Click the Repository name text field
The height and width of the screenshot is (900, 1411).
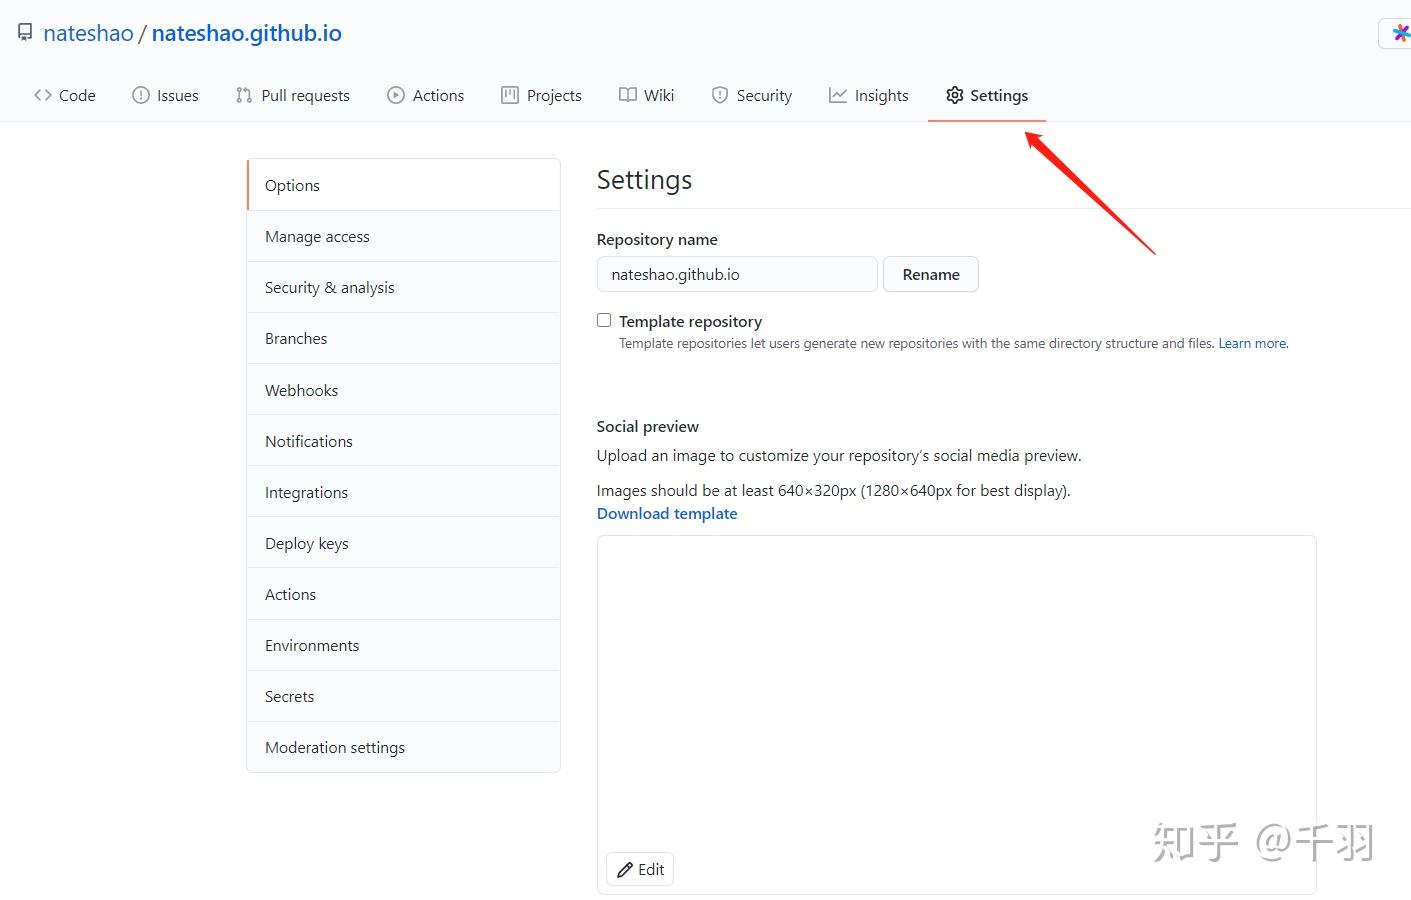(x=737, y=275)
